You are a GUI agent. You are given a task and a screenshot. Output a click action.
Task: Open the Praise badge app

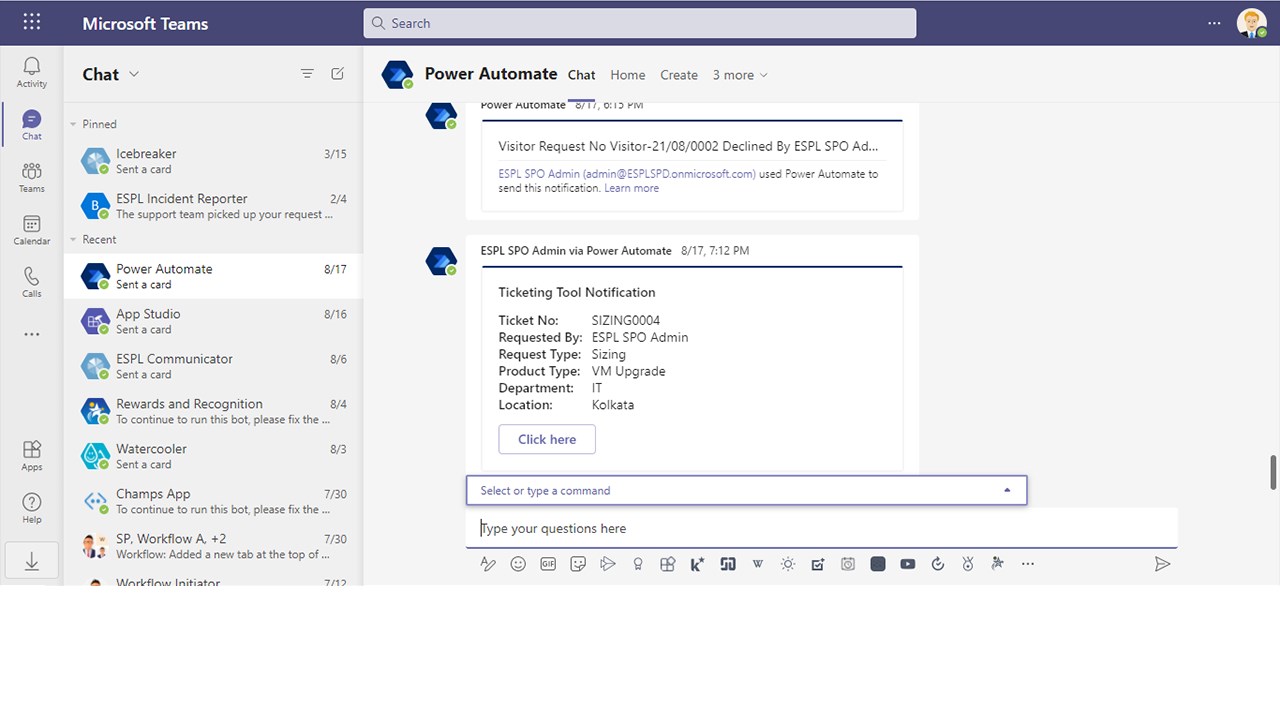(638, 564)
